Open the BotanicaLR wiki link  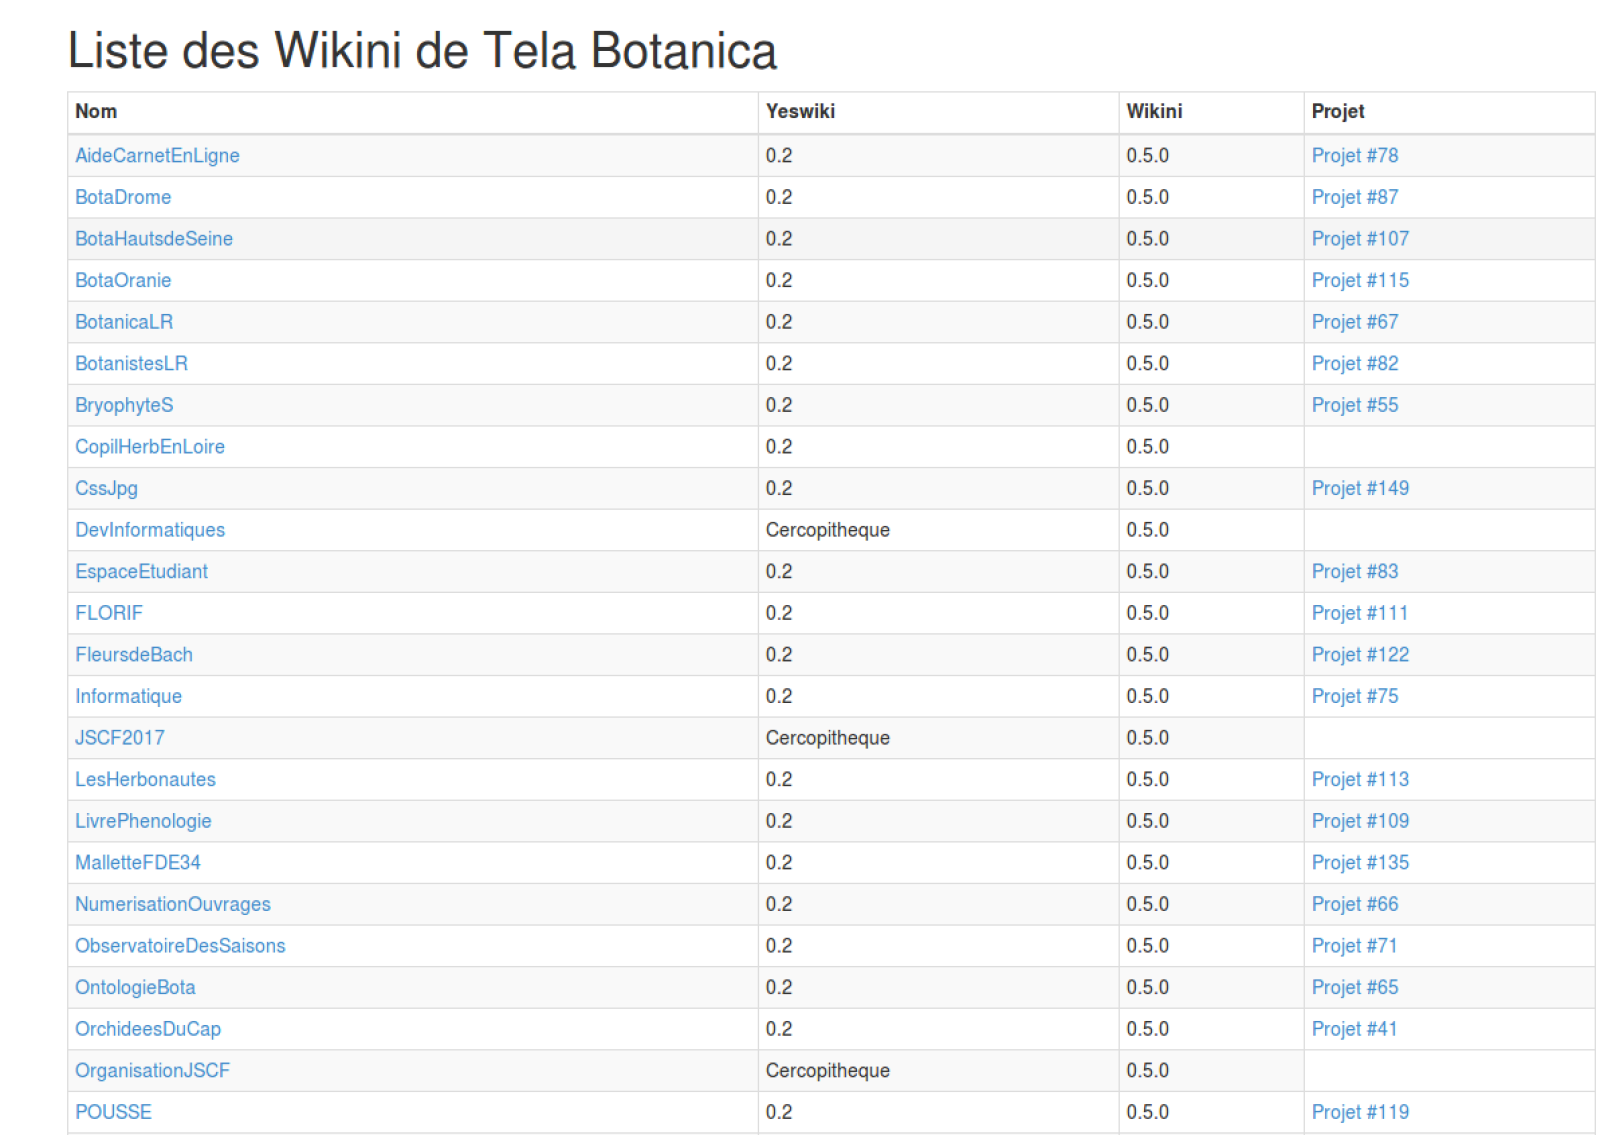[124, 322]
